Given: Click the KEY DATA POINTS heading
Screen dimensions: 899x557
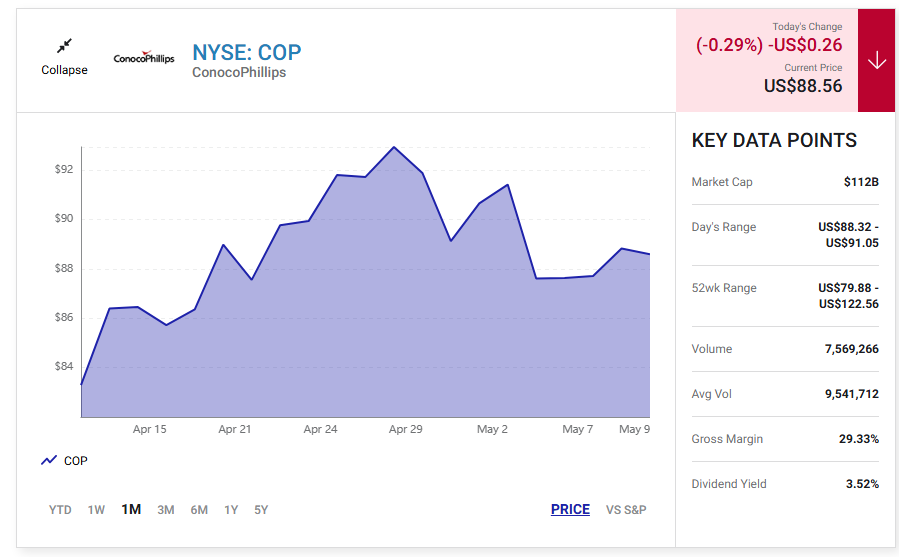Looking at the screenshot, I should point(774,140).
